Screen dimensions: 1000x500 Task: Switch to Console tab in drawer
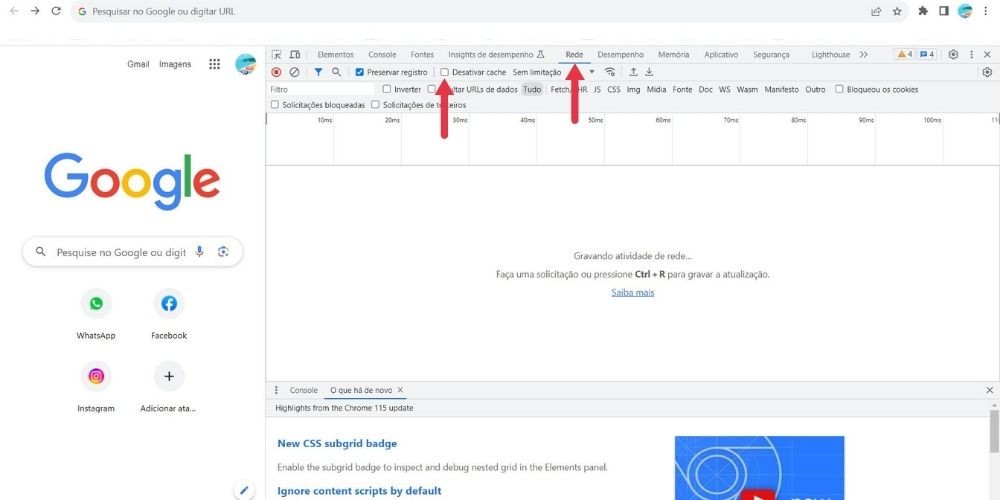click(304, 390)
